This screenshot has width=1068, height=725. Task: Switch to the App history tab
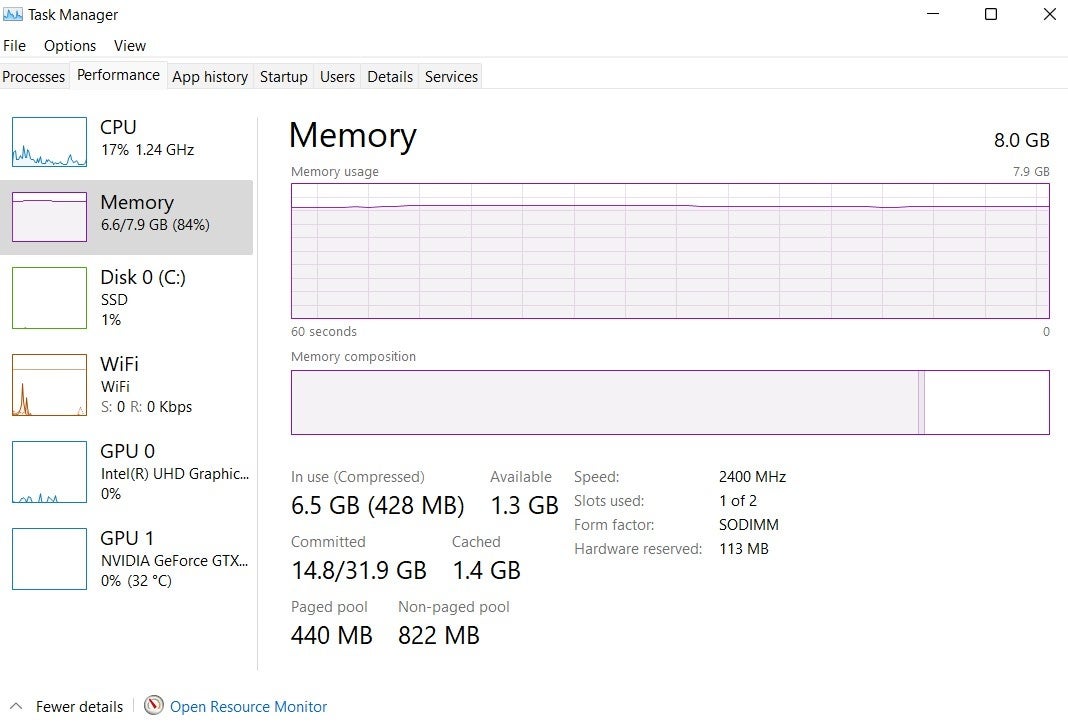(x=210, y=77)
